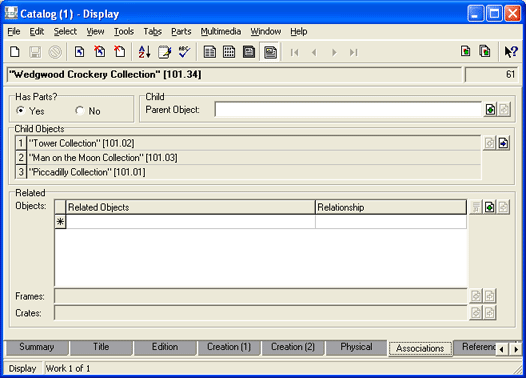Switch to the Edition tab

coord(165,347)
